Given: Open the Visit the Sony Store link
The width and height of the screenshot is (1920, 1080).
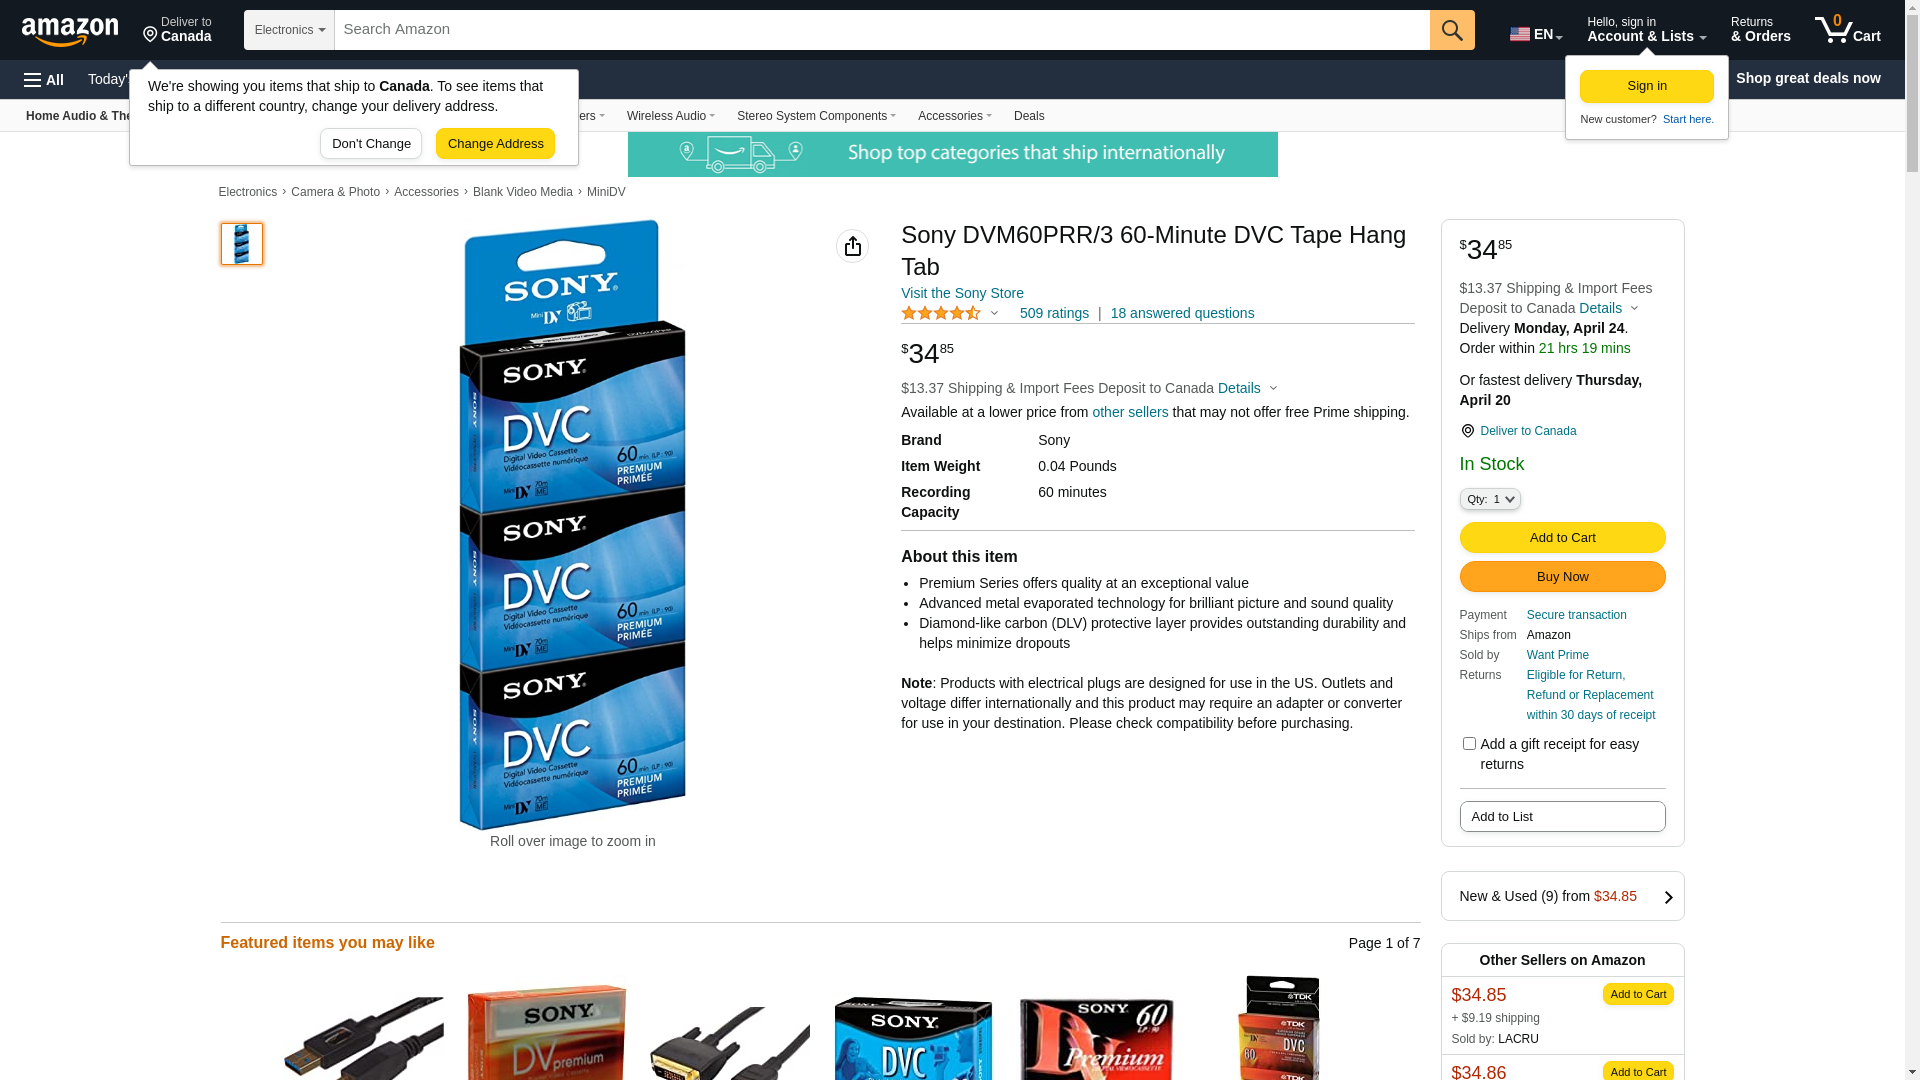Looking at the screenshot, I should click(x=962, y=293).
